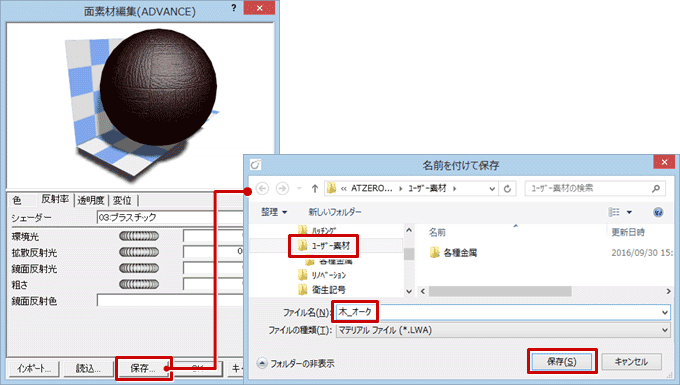680x385 pixels.
Task: Click the help question mark in title bar
Action: (x=234, y=8)
